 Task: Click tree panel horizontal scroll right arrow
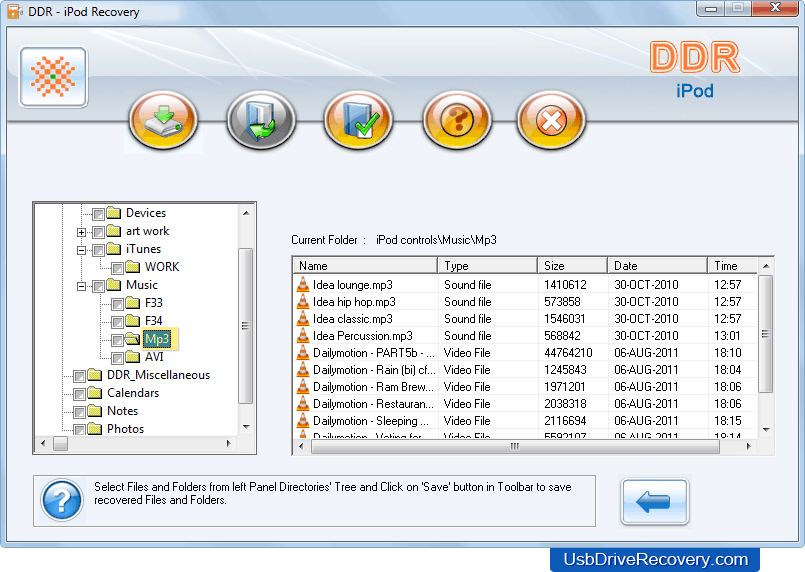pyautogui.click(x=228, y=443)
